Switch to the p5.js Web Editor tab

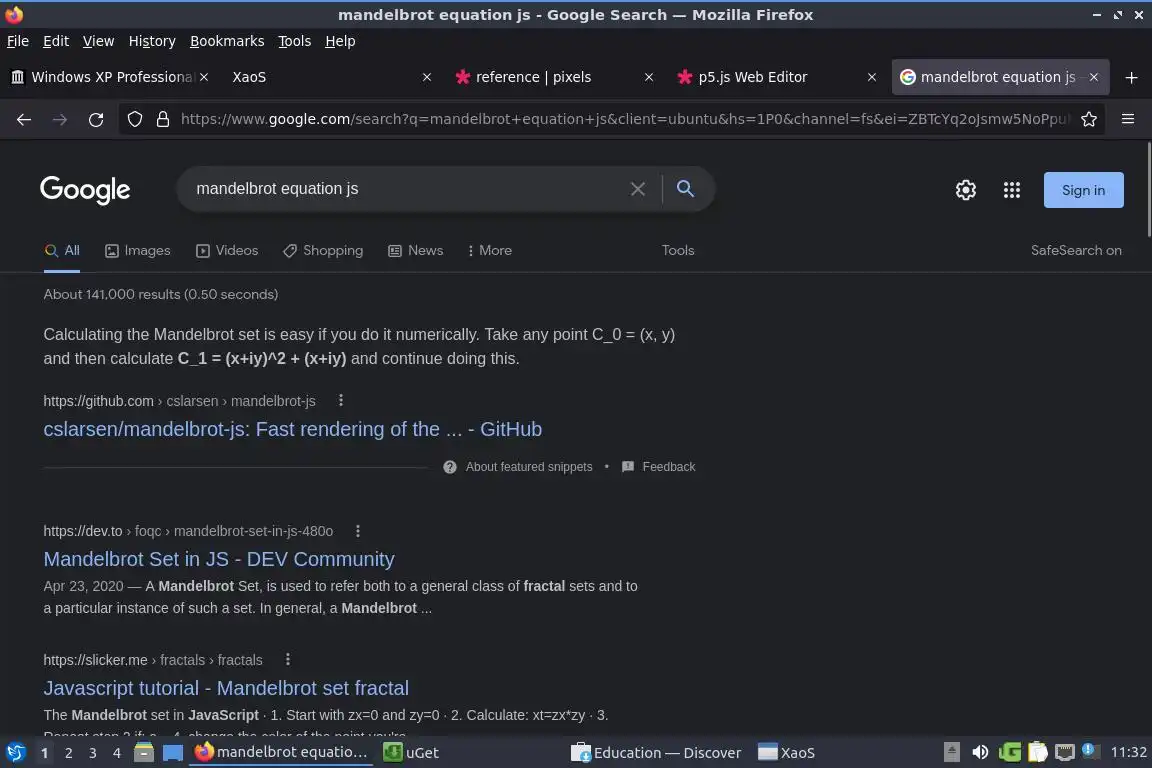[x=777, y=77]
